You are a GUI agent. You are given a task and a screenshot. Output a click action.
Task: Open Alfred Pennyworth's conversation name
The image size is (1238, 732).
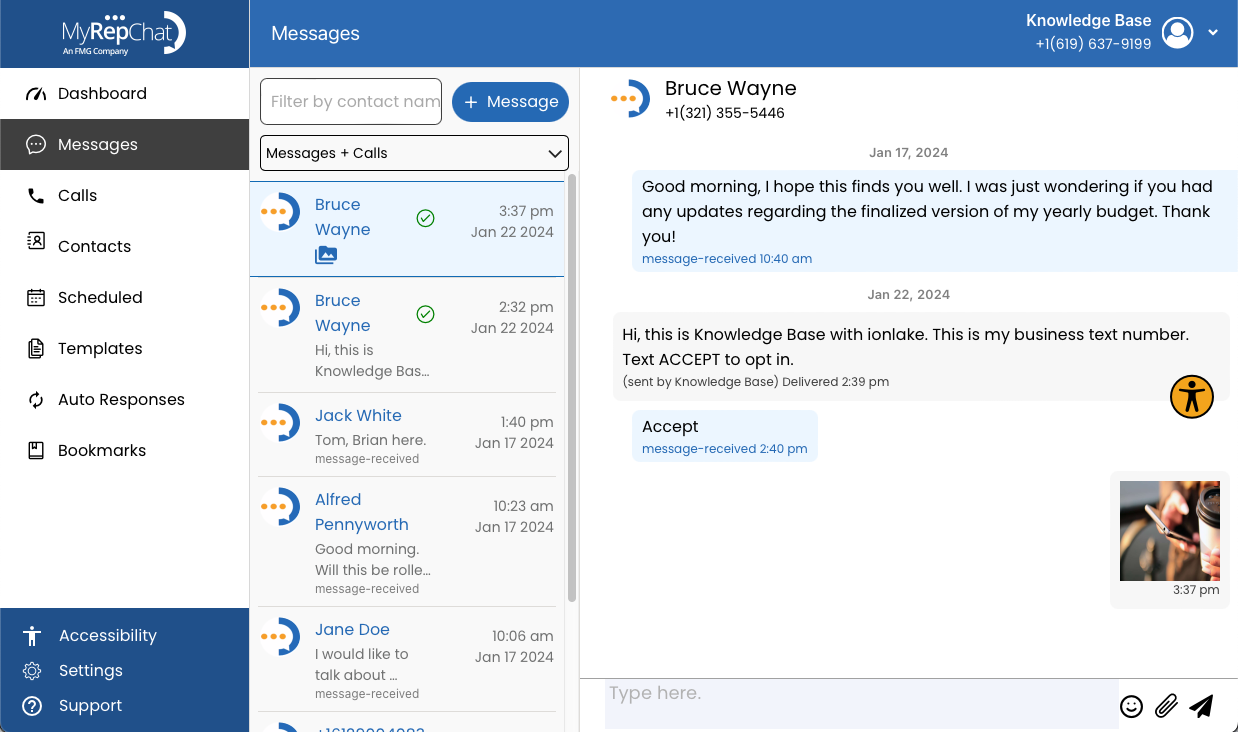click(361, 512)
